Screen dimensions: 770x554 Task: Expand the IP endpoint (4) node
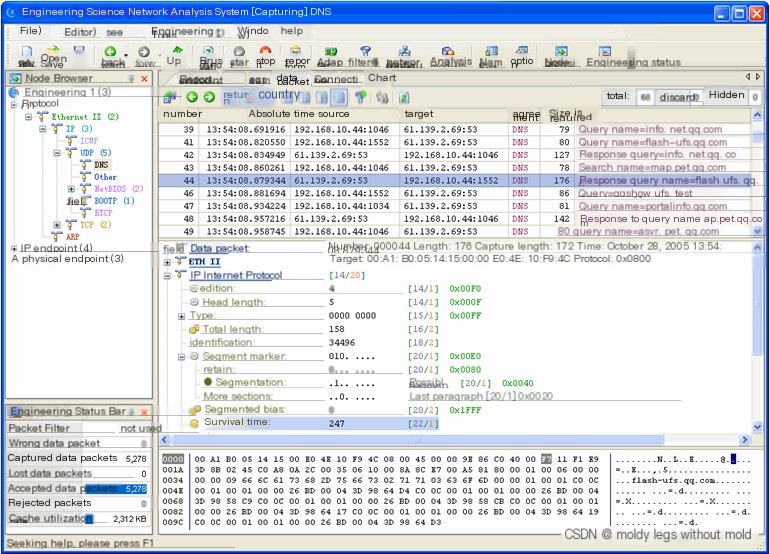point(14,249)
